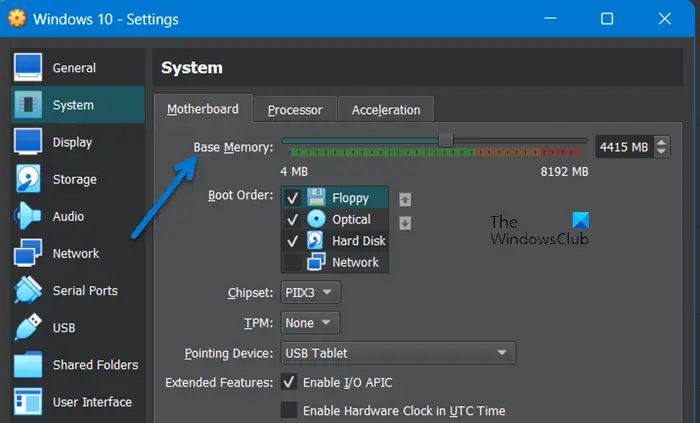Open the Audio settings category
The height and width of the screenshot is (423, 700).
tap(78, 216)
